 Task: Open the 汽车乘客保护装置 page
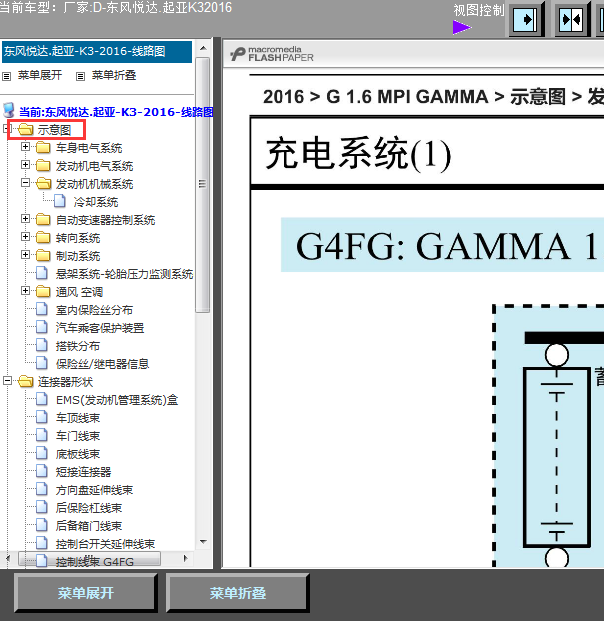click(100, 328)
